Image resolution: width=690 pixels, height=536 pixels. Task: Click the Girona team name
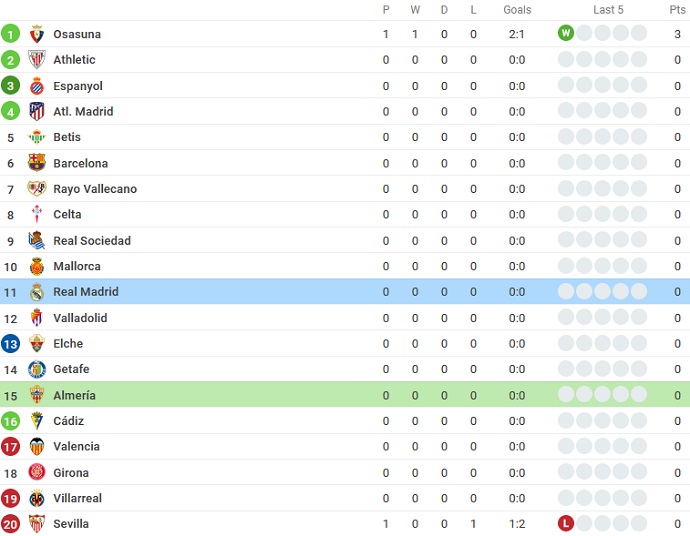pyautogui.click(x=71, y=473)
